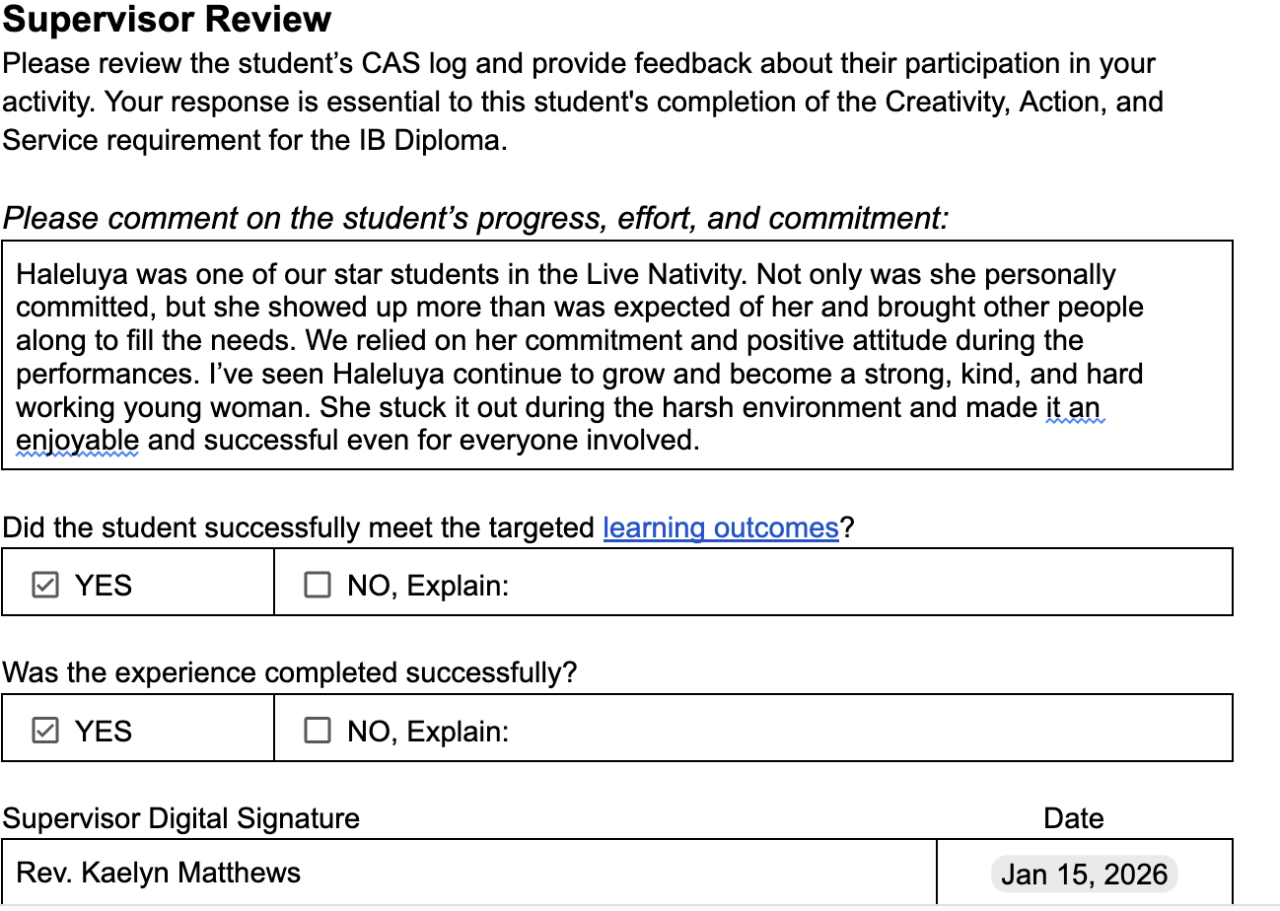Click the Date column label
The image size is (1280, 911).
click(1074, 819)
